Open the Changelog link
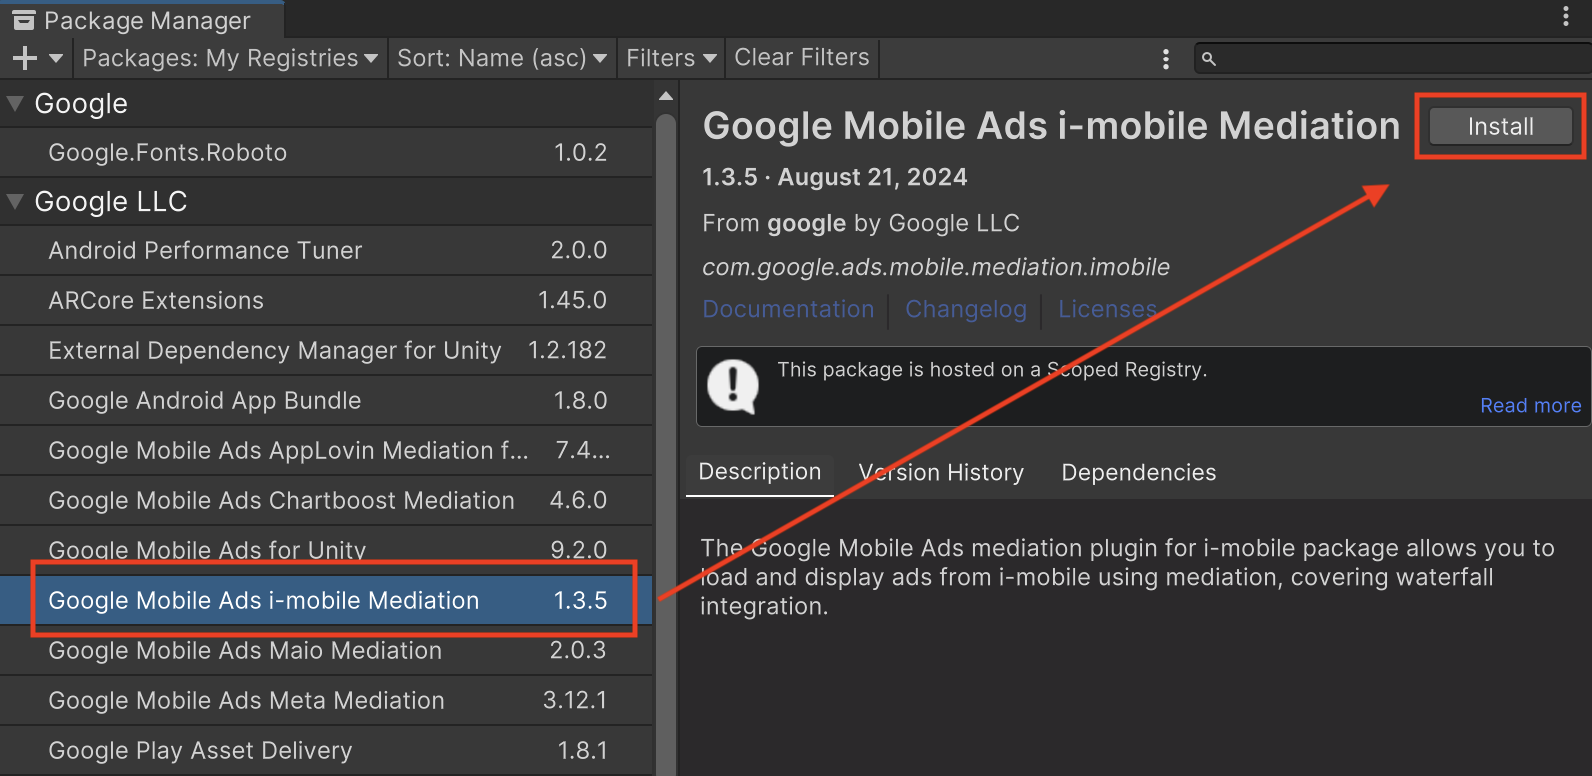This screenshot has height=776, width=1592. (965, 310)
